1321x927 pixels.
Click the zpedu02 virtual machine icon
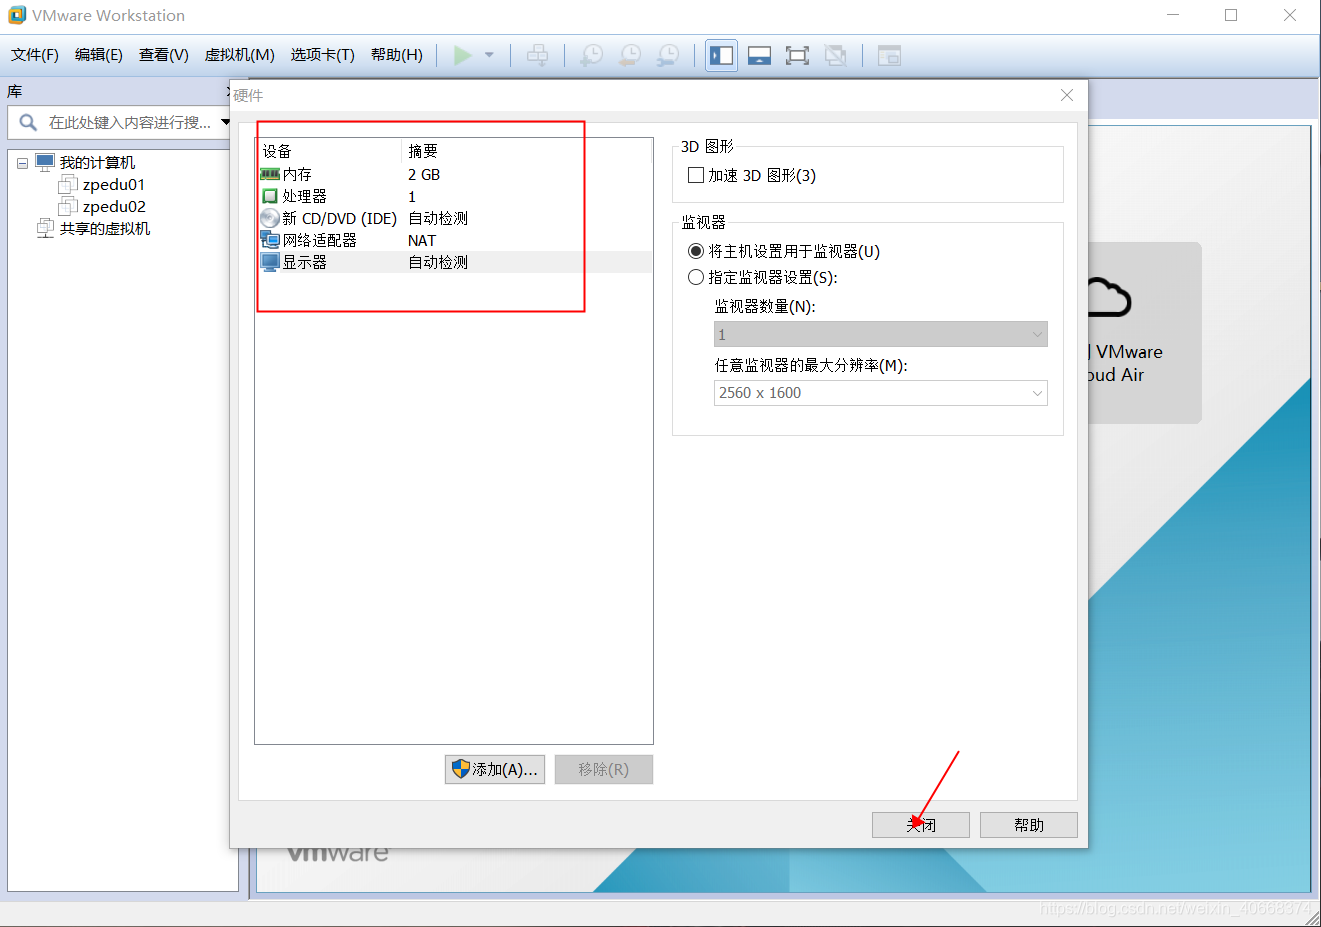pos(68,206)
